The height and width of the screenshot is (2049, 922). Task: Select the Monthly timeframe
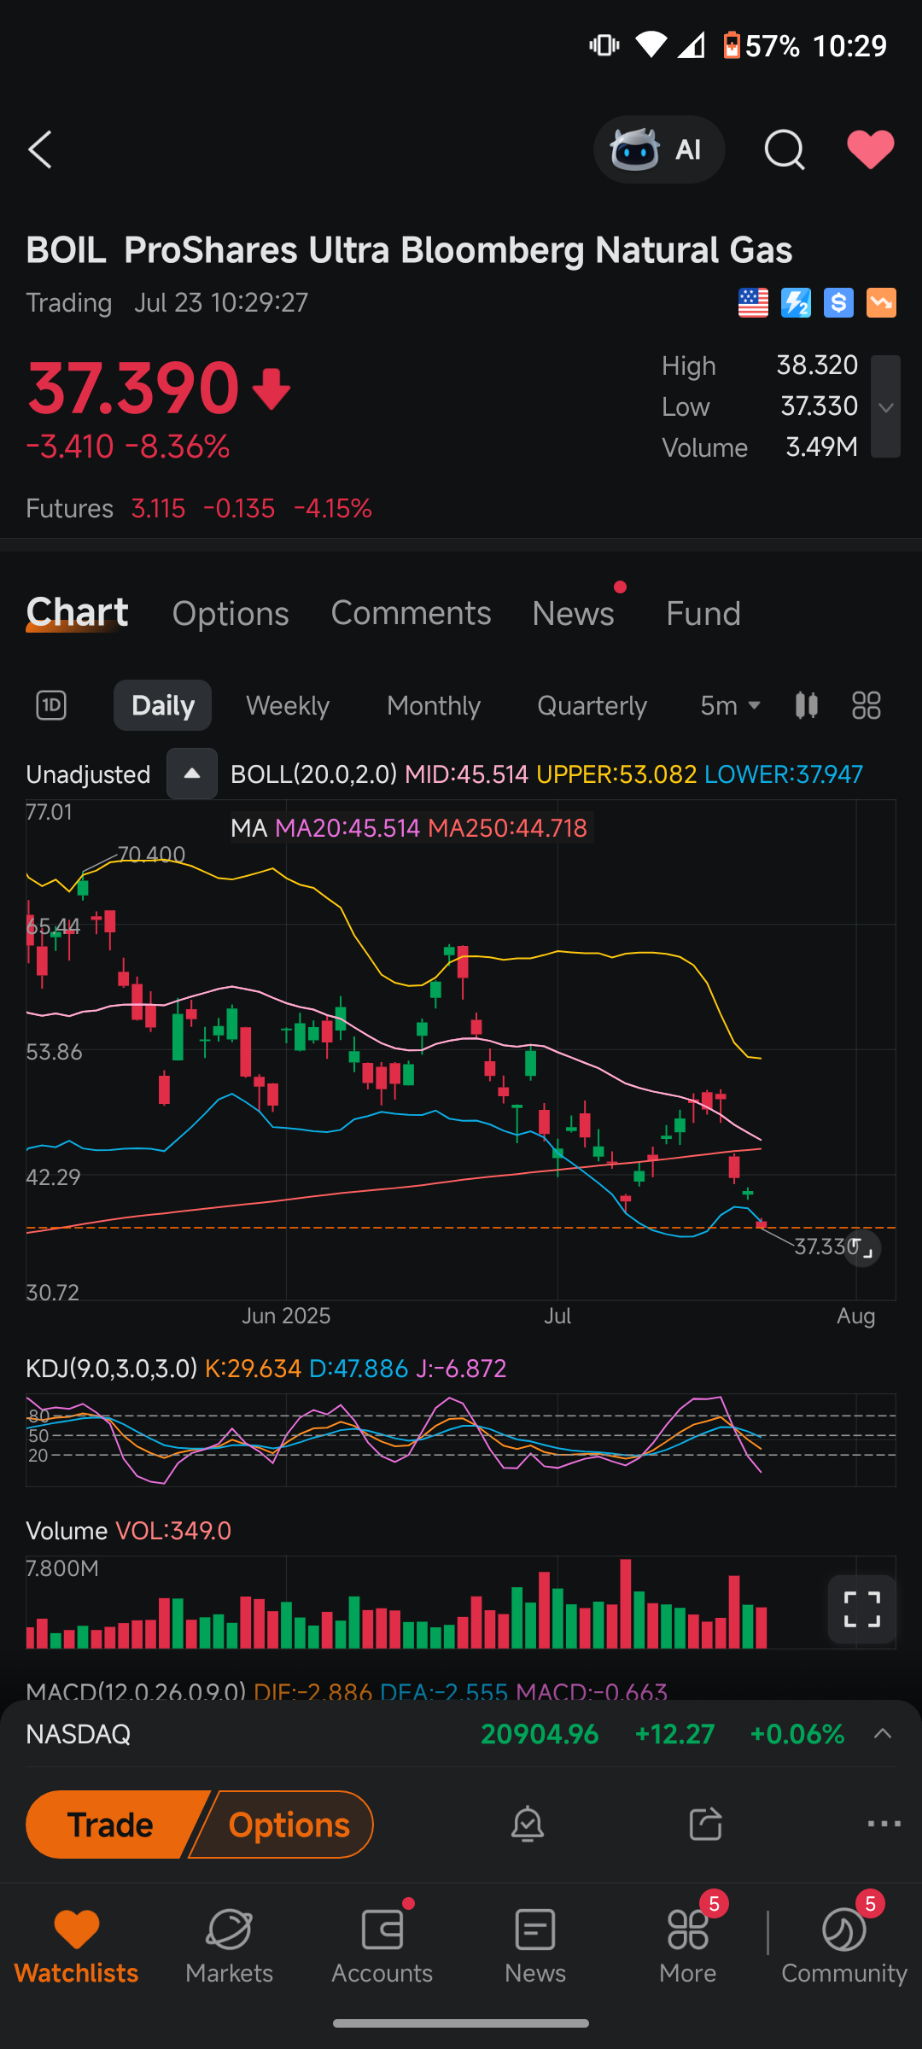point(434,706)
